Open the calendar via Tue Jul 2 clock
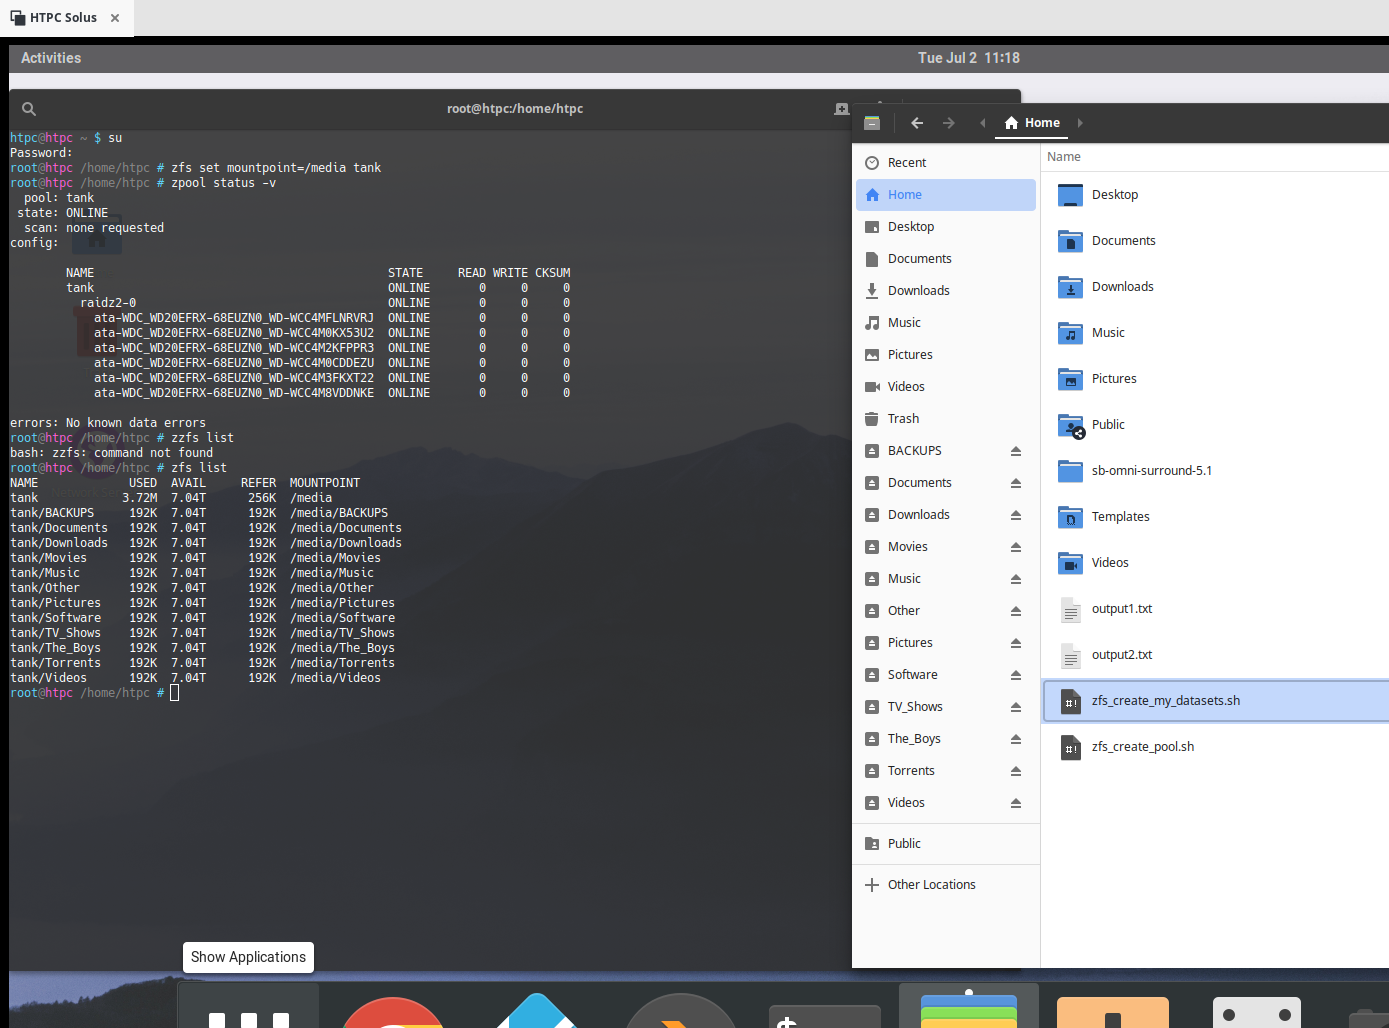The image size is (1389, 1028). [968, 57]
